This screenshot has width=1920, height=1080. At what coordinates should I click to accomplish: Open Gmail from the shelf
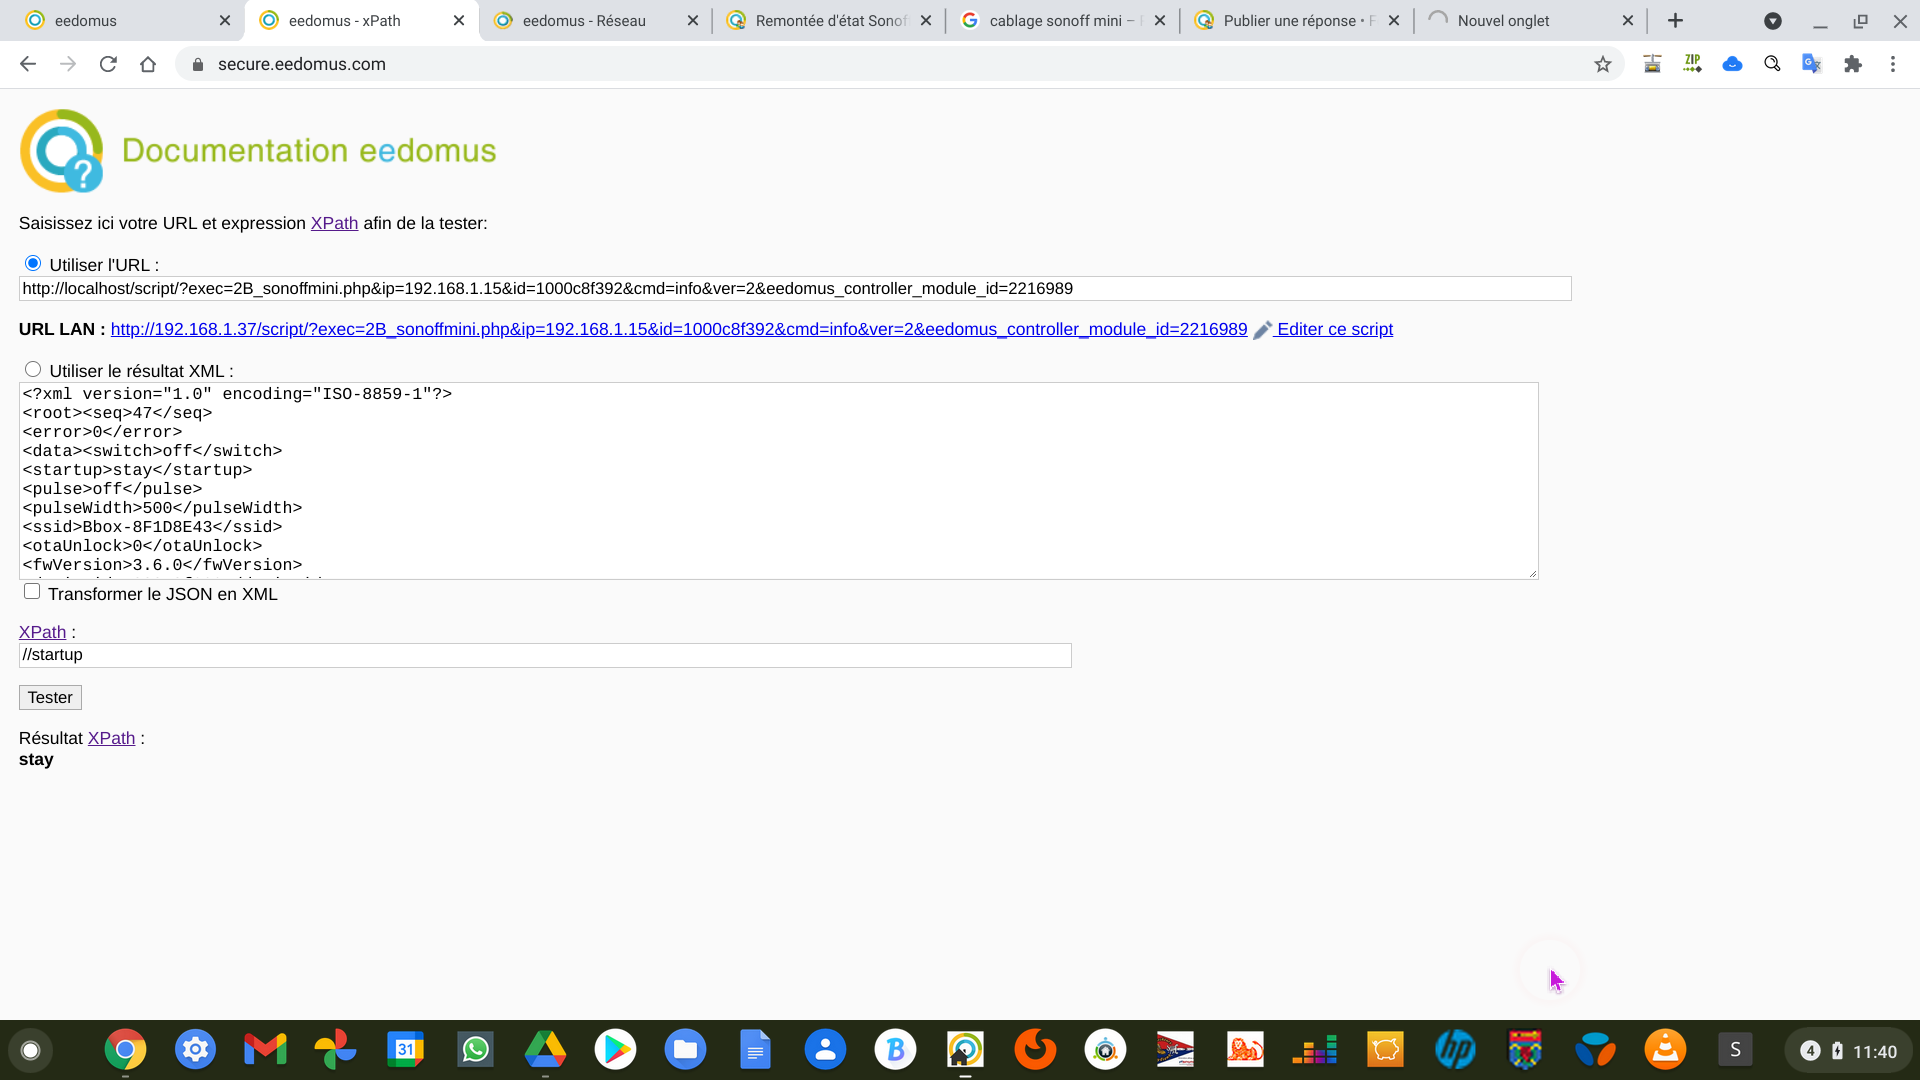click(x=265, y=1050)
